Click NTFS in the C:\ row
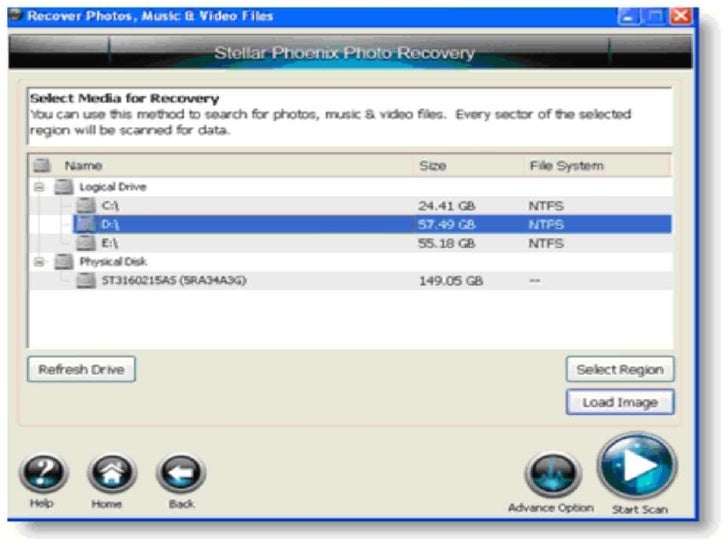The width and height of the screenshot is (728, 546). click(546, 206)
